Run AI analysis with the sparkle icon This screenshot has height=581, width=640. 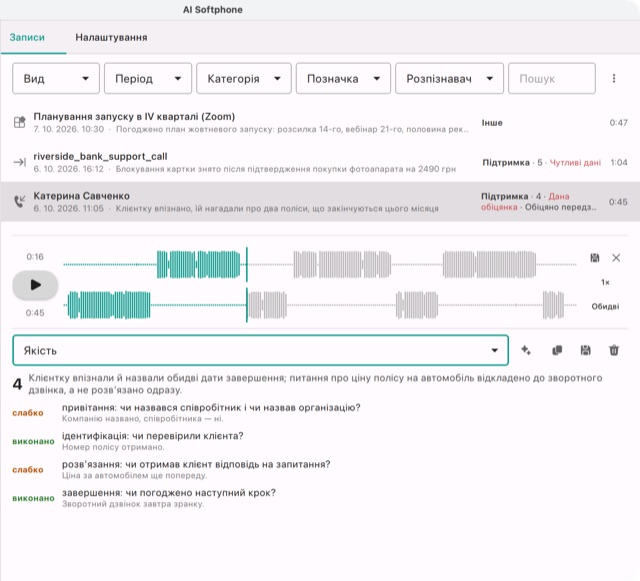click(526, 350)
